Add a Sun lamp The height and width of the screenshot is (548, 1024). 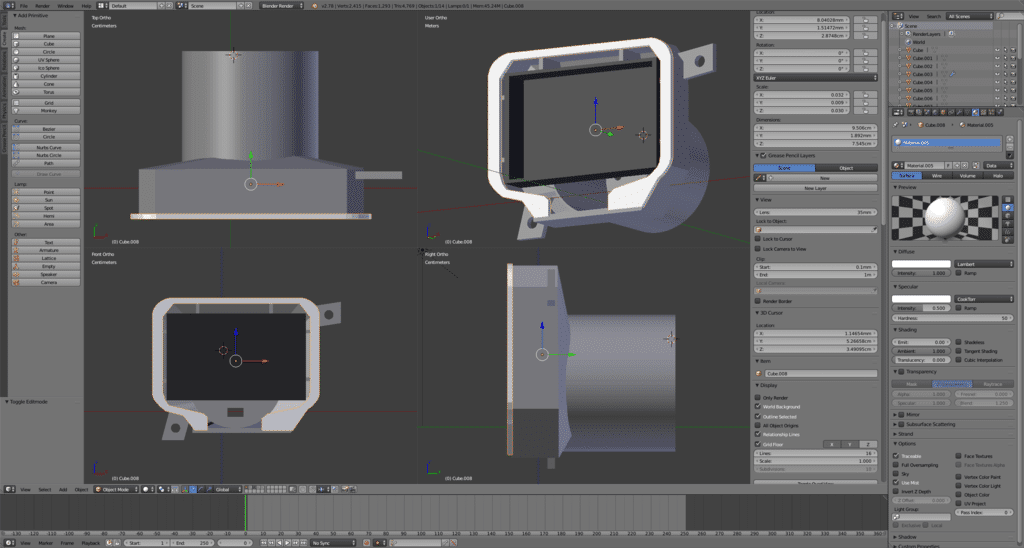48,200
